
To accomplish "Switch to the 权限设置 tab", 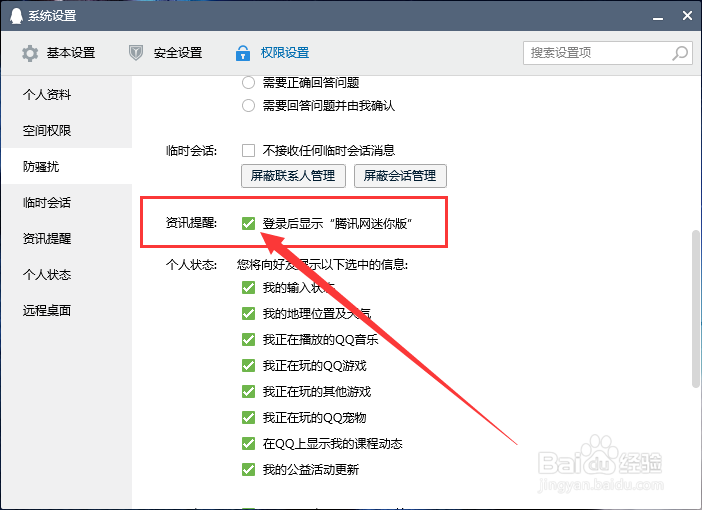I will click(272, 53).
